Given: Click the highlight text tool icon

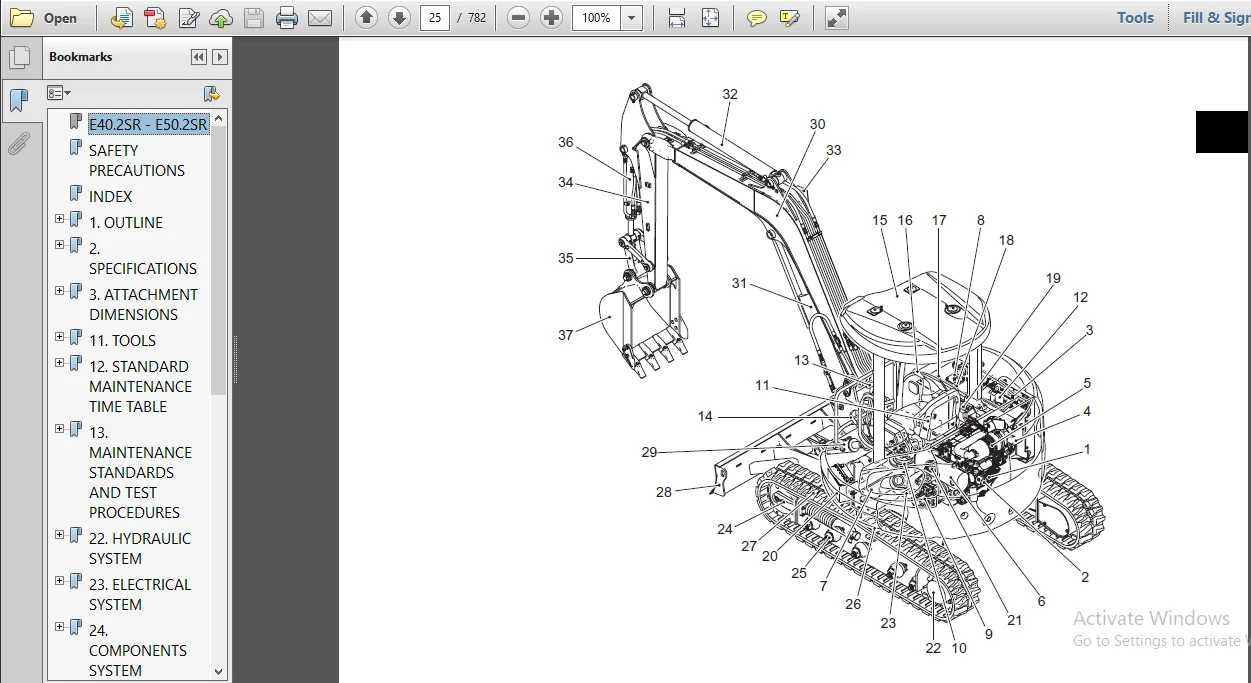Looking at the screenshot, I should tap(789, 18).
